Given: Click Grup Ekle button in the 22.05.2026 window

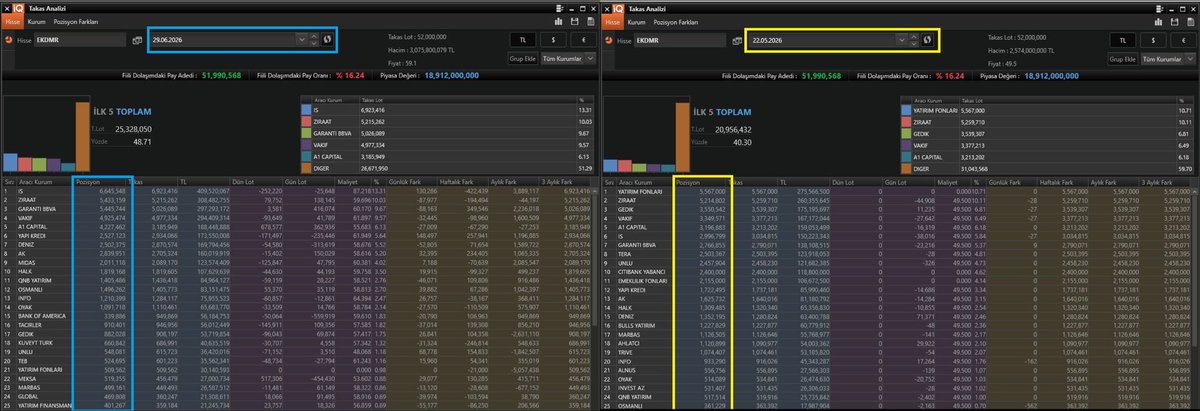Looking at the screenshot, I should 1124,60.
